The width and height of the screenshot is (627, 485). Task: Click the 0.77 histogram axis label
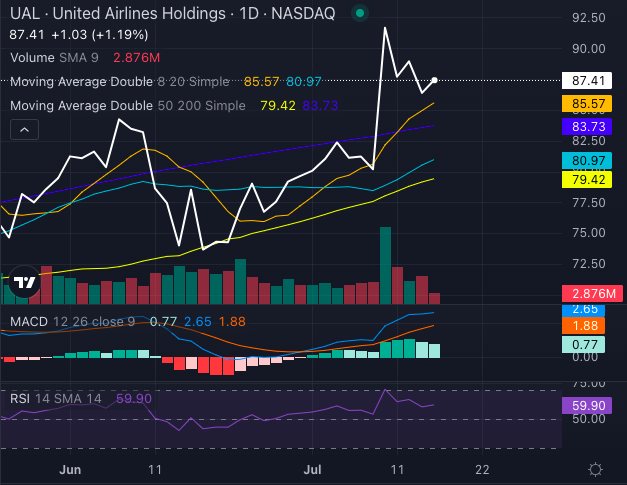pyautogui.click(x=583, y=344)
